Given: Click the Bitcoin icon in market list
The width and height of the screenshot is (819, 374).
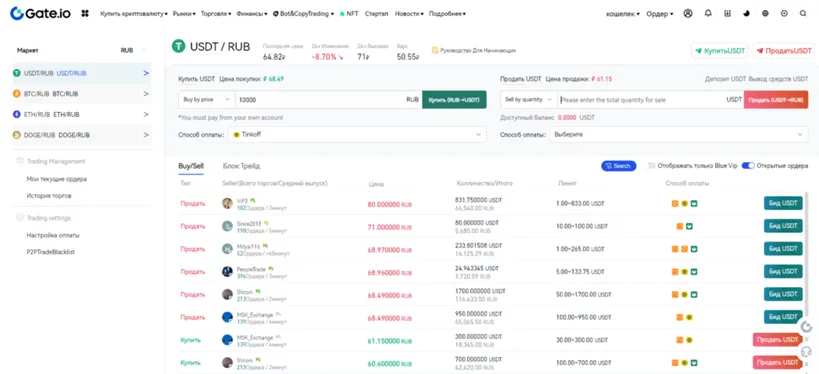Looking at the screenshot, I should coord(17,94).
